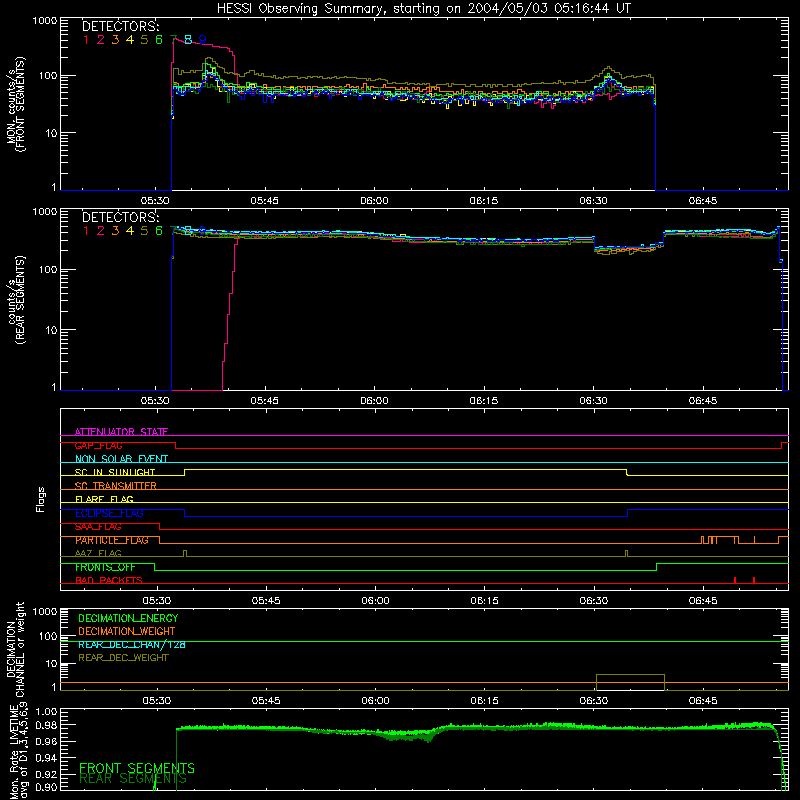Select the FRONTS_OFF flag label
The image size is (800, 800).
click(x=105, y=567)
